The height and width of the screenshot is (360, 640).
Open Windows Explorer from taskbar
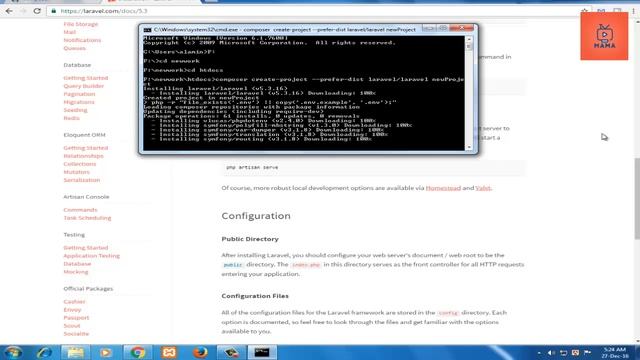tap(75, 352)
